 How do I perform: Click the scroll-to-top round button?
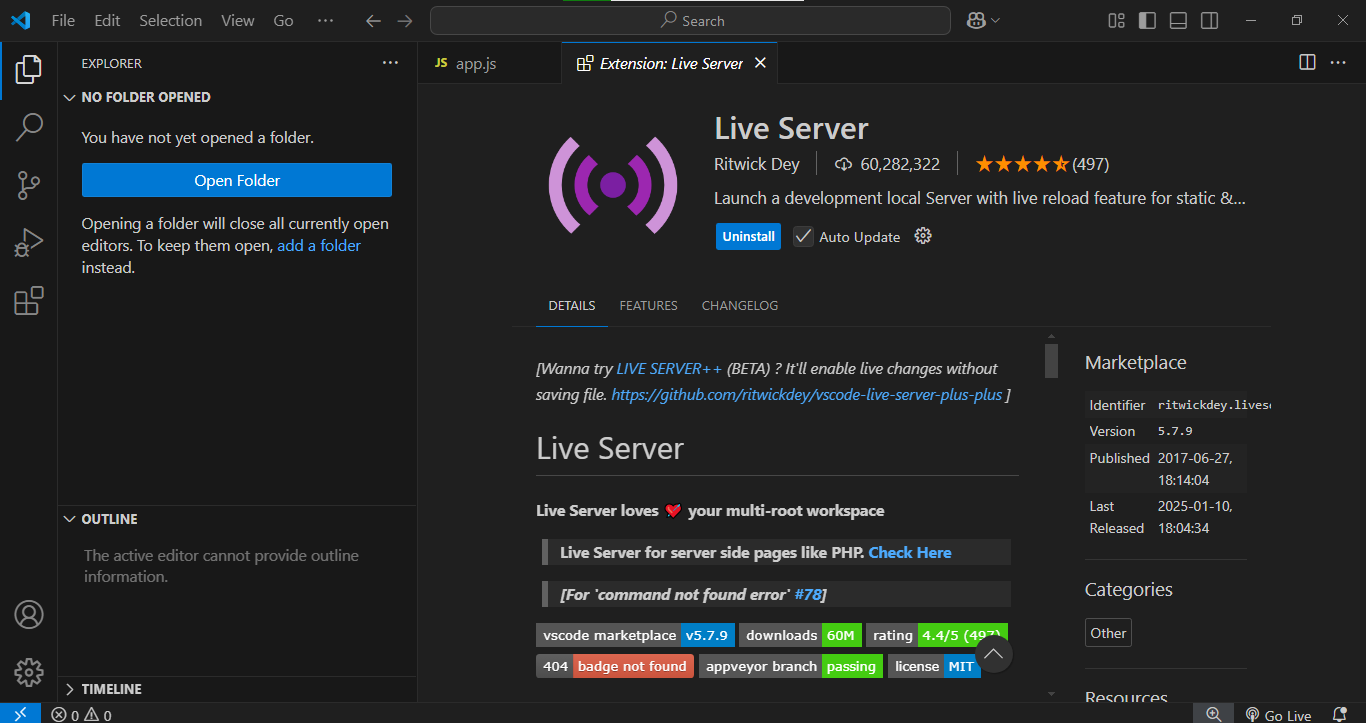click(993, 655)
